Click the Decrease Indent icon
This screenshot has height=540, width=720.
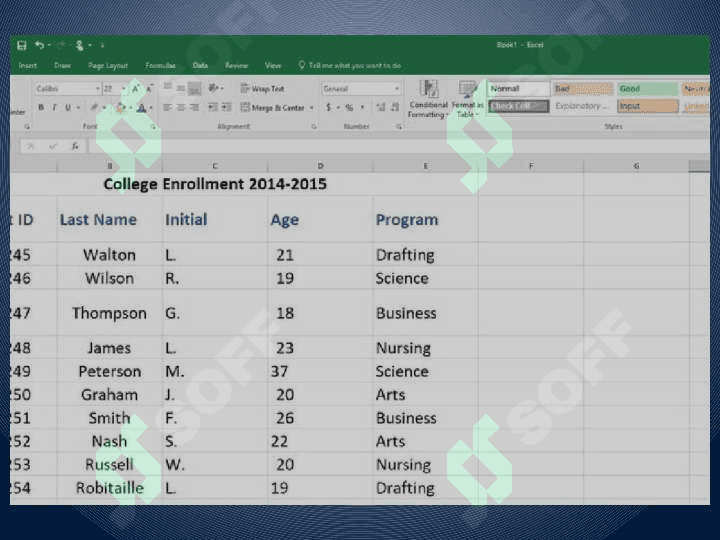[213, 107]
